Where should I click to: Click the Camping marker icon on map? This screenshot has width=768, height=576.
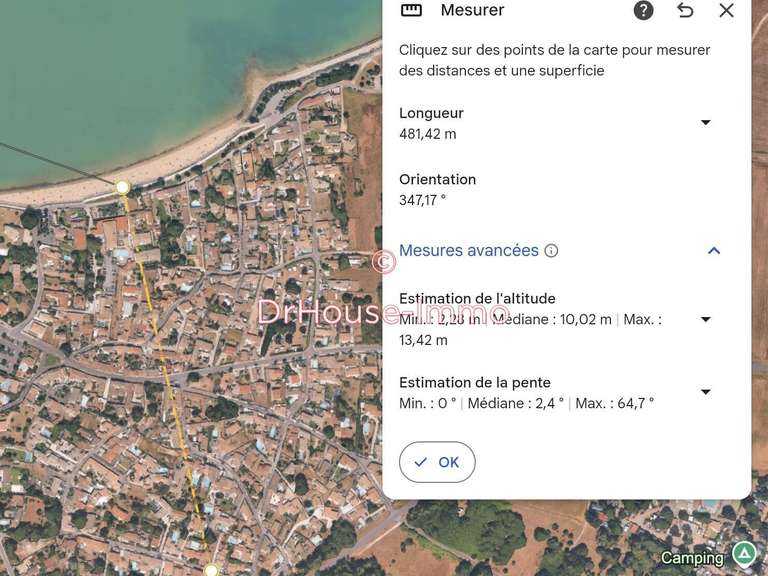744,554
